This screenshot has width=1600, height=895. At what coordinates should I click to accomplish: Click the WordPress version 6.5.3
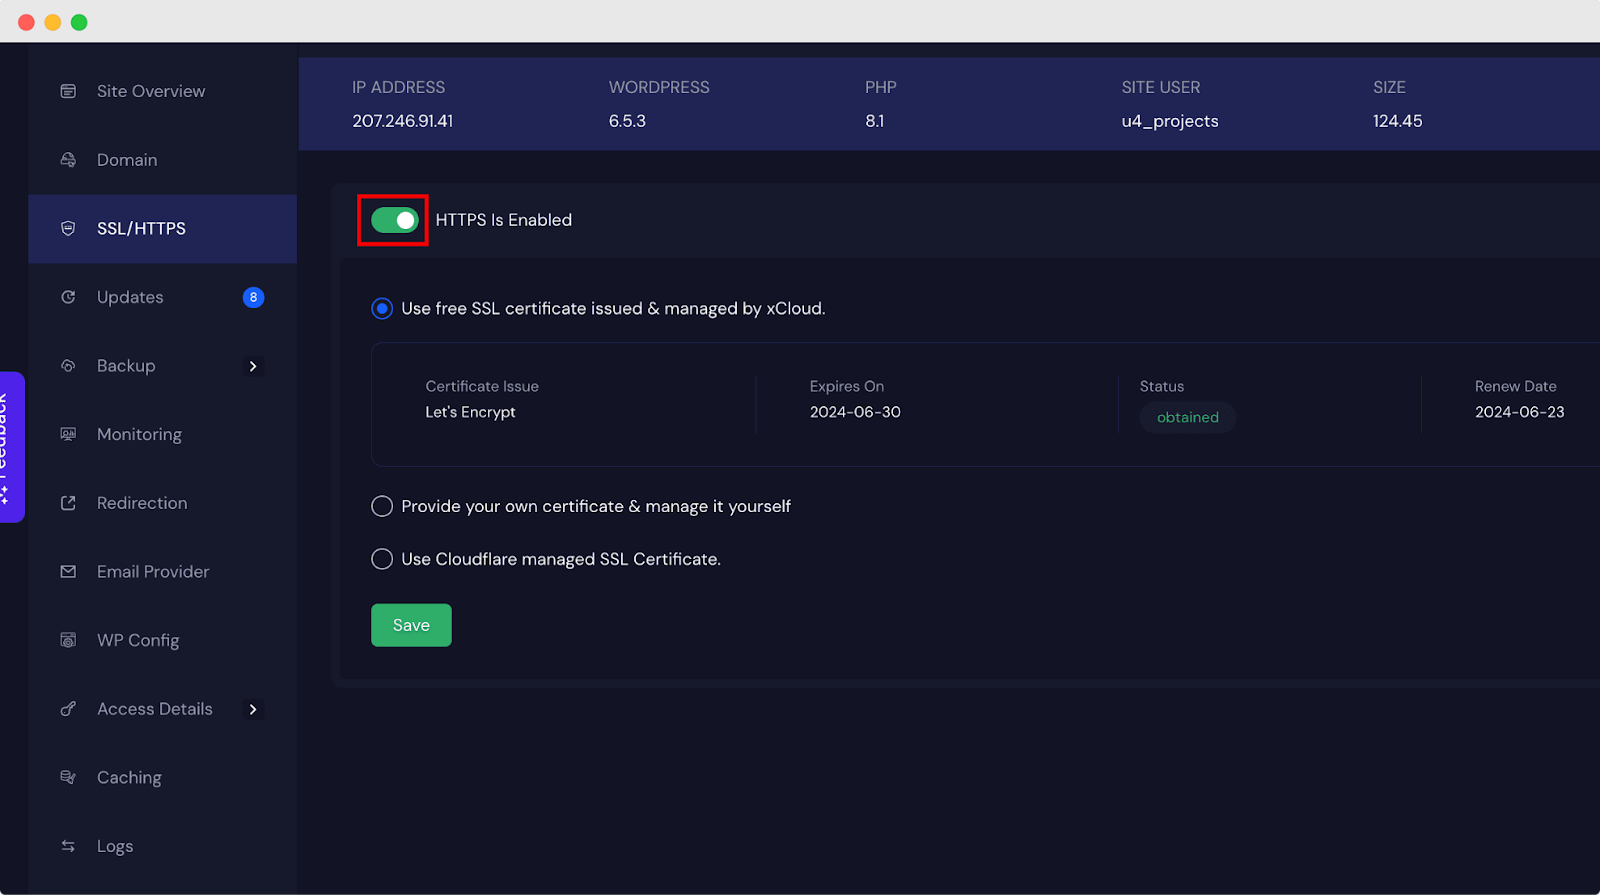tap(627, 121)
